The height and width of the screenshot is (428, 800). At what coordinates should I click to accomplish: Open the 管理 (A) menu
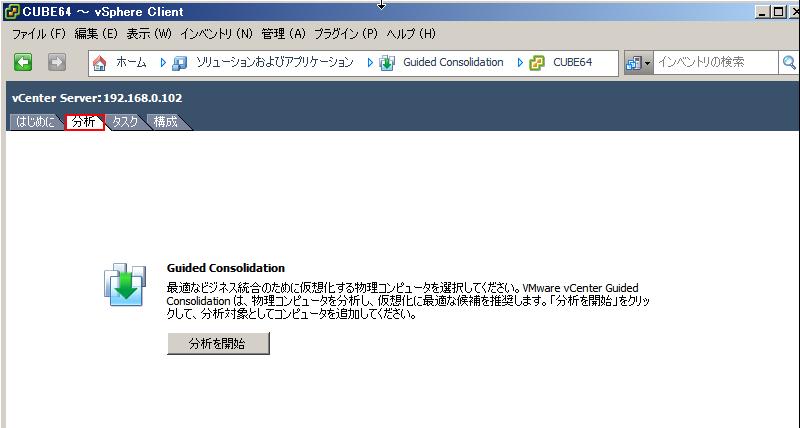click(283, 34)
